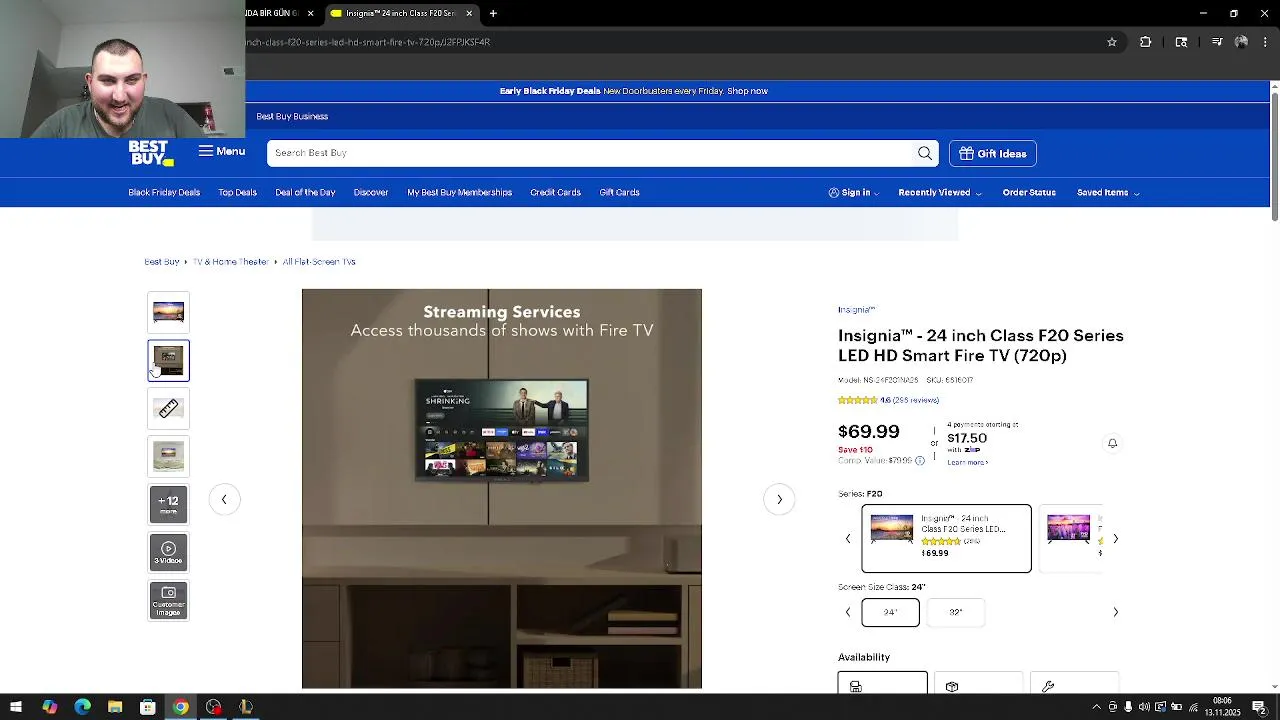Screen dimensions: 1280x720
Task: Open Comp. Value info icon
Action: coord(920,461)
